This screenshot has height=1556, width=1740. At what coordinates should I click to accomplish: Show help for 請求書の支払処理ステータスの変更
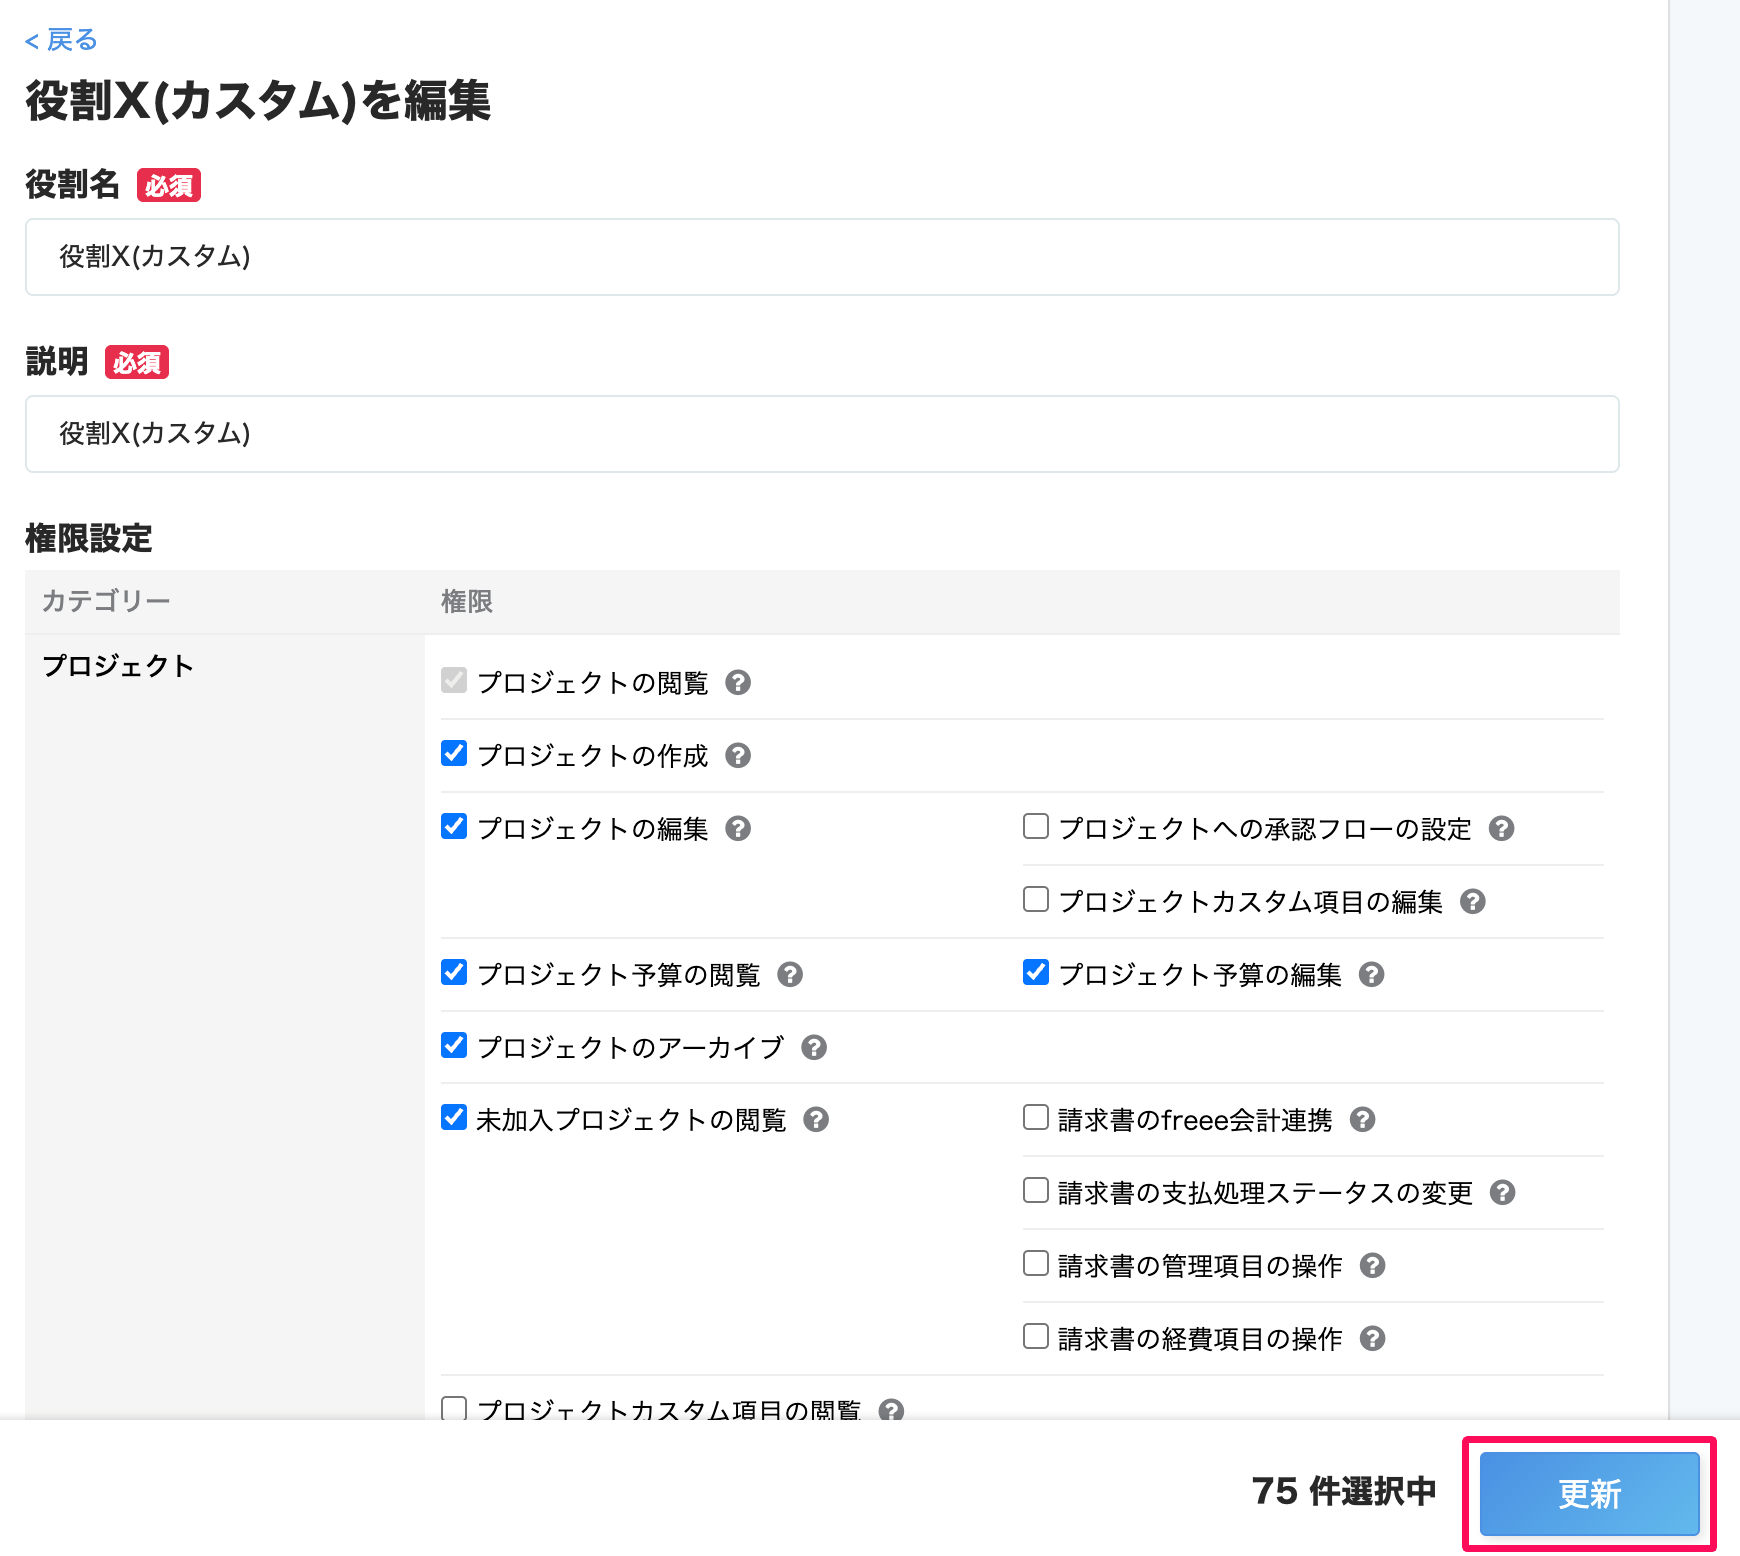pyautogui.click(x=1502, y=1192)
